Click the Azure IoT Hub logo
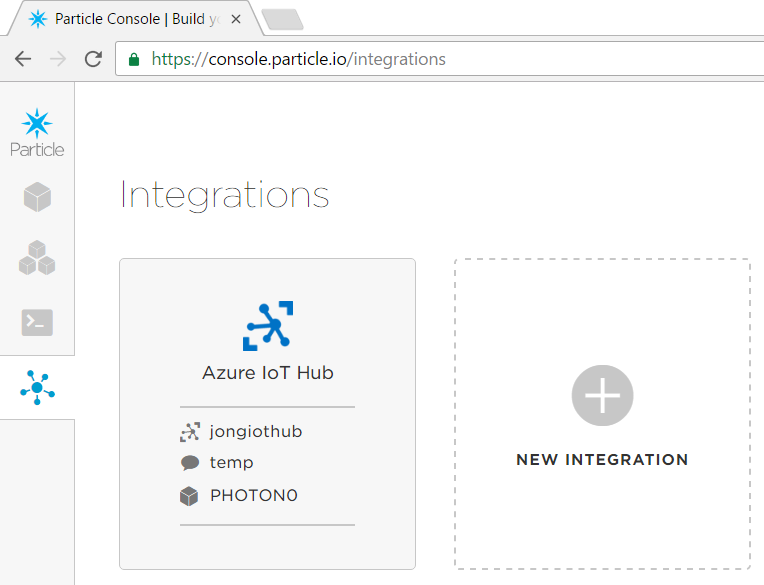Viewport: 764px width, 585px height. (x=267, y=326)
